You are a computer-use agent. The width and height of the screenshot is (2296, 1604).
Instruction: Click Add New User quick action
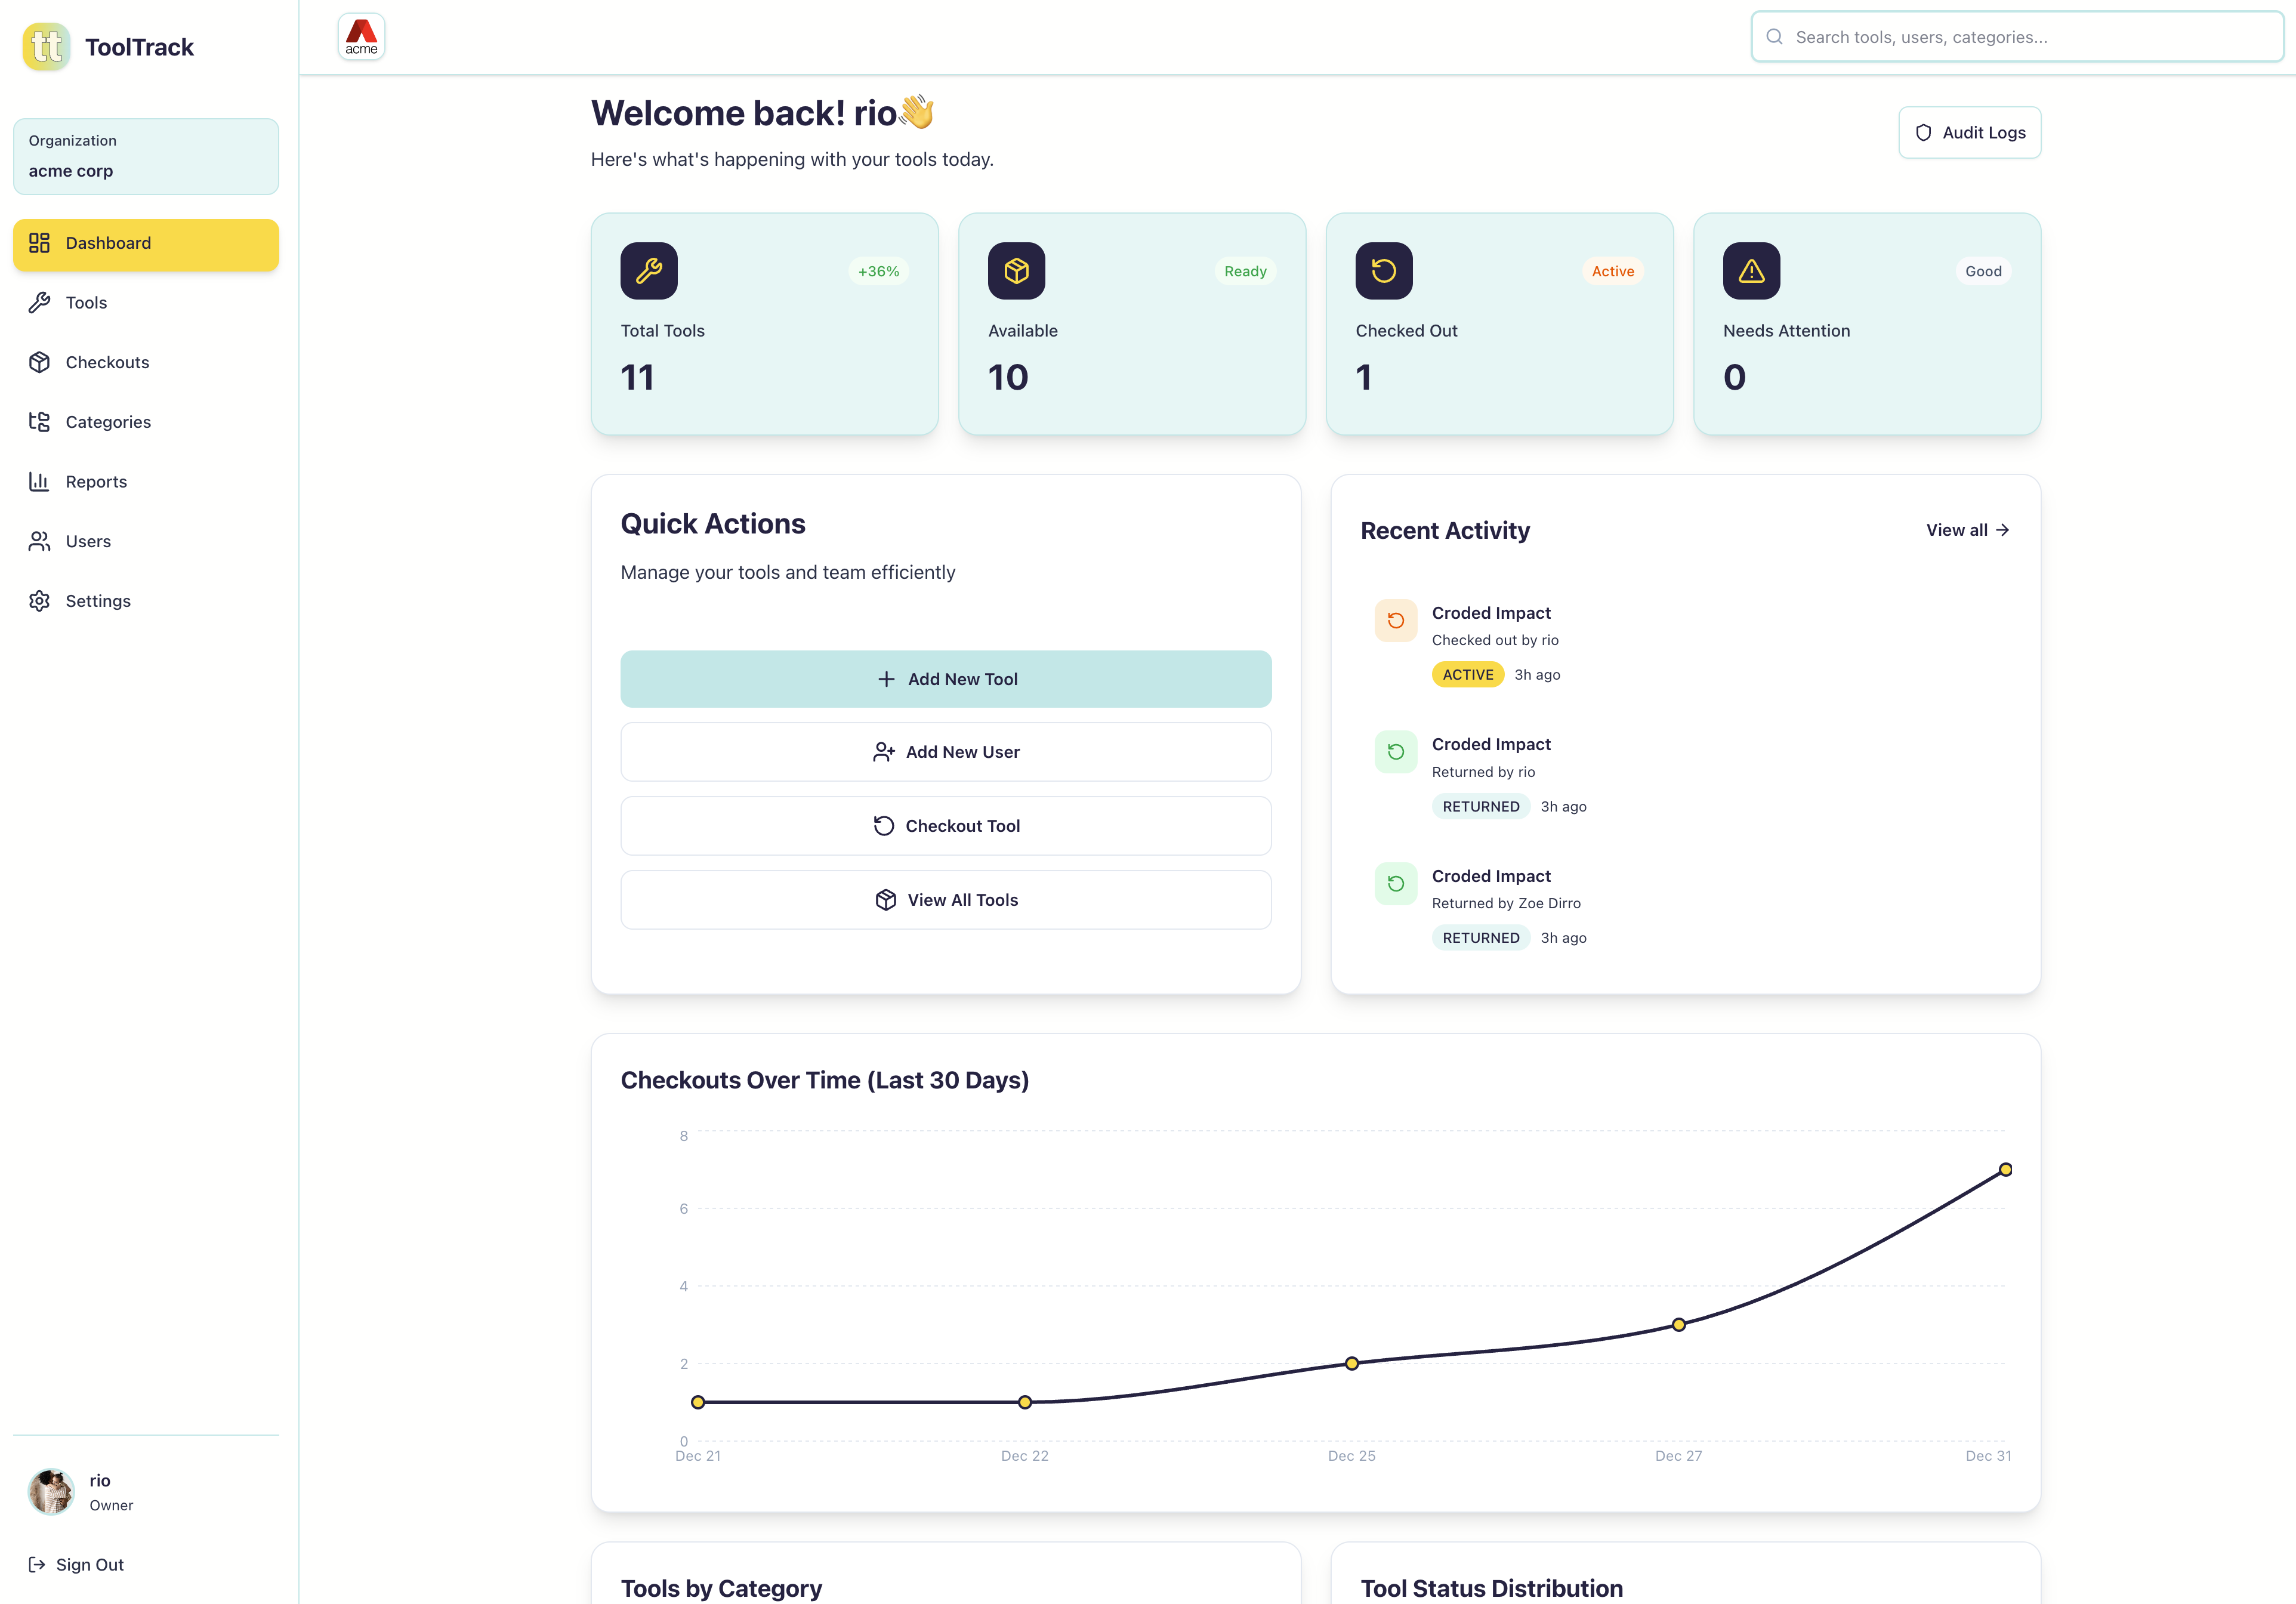[x=945, y=751]
